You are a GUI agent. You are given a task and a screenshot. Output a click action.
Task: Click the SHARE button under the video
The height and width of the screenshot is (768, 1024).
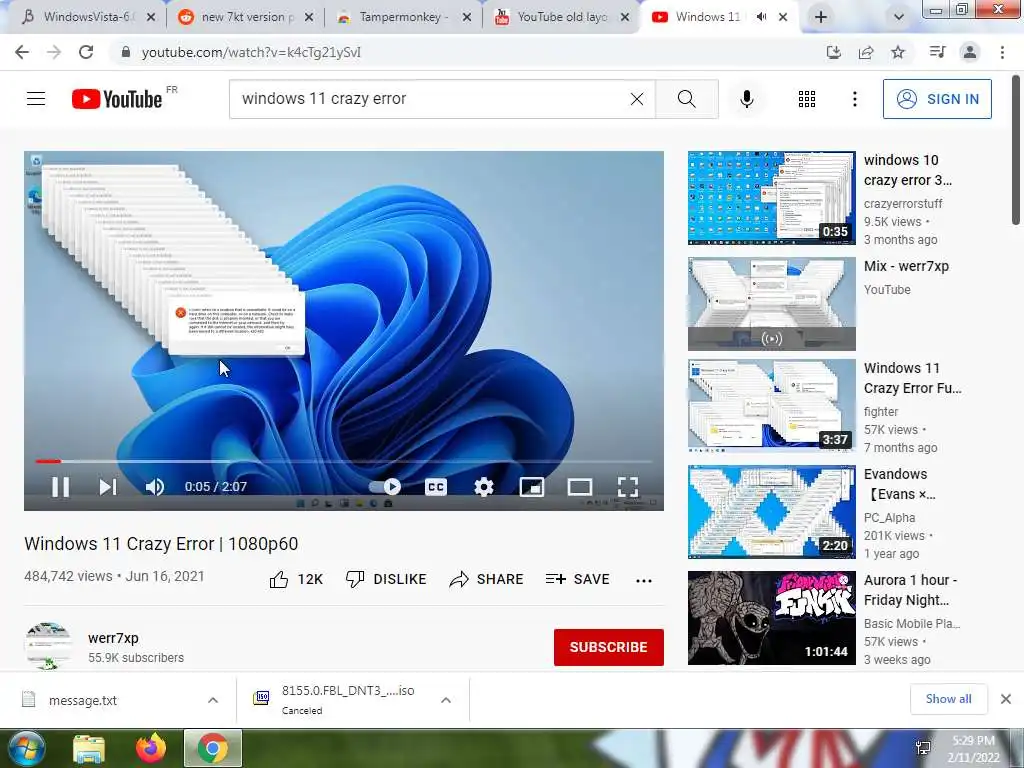pyautogui.click(x=487, y=579)
